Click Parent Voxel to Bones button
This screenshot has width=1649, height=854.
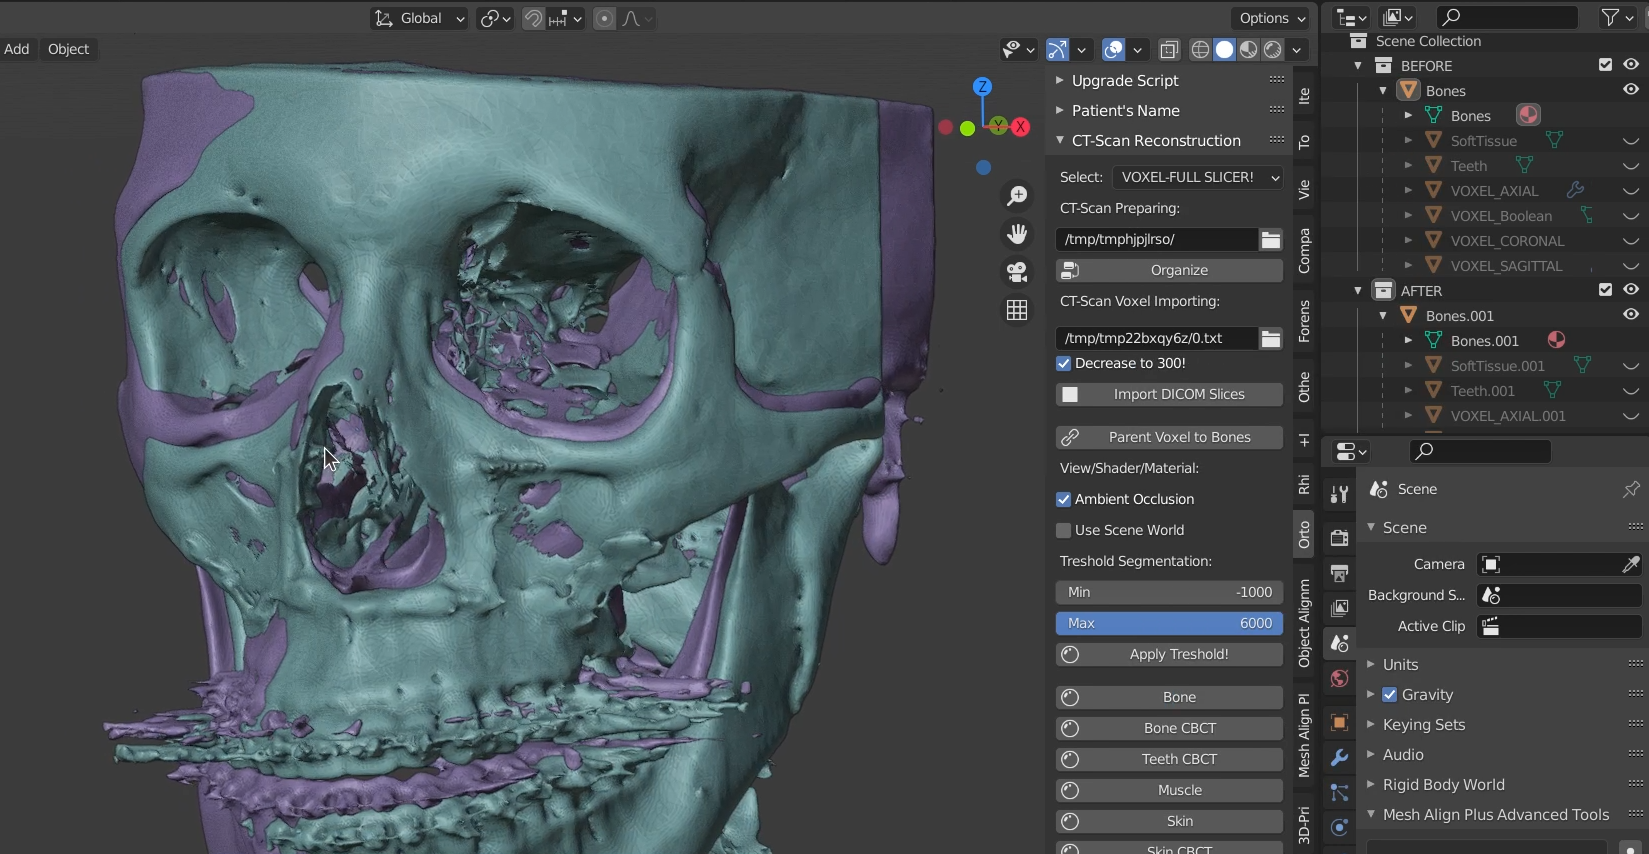[1169, 437]
